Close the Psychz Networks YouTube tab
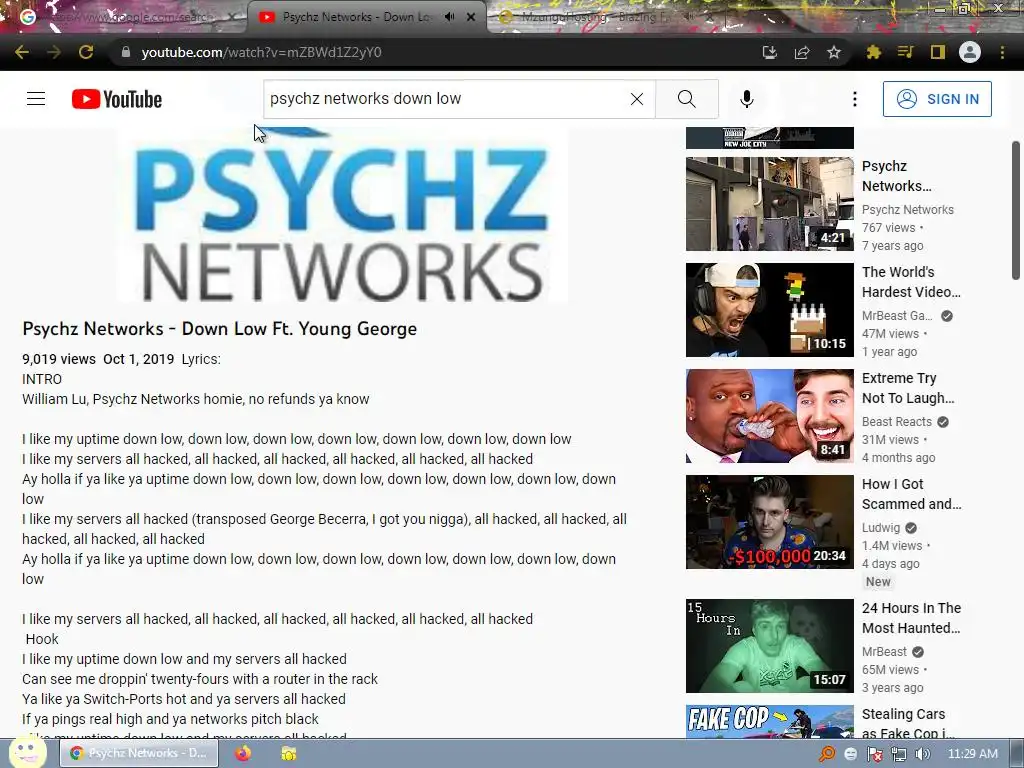The width and height of the screenshot is (1024, 768). click(x=471, y=17)
